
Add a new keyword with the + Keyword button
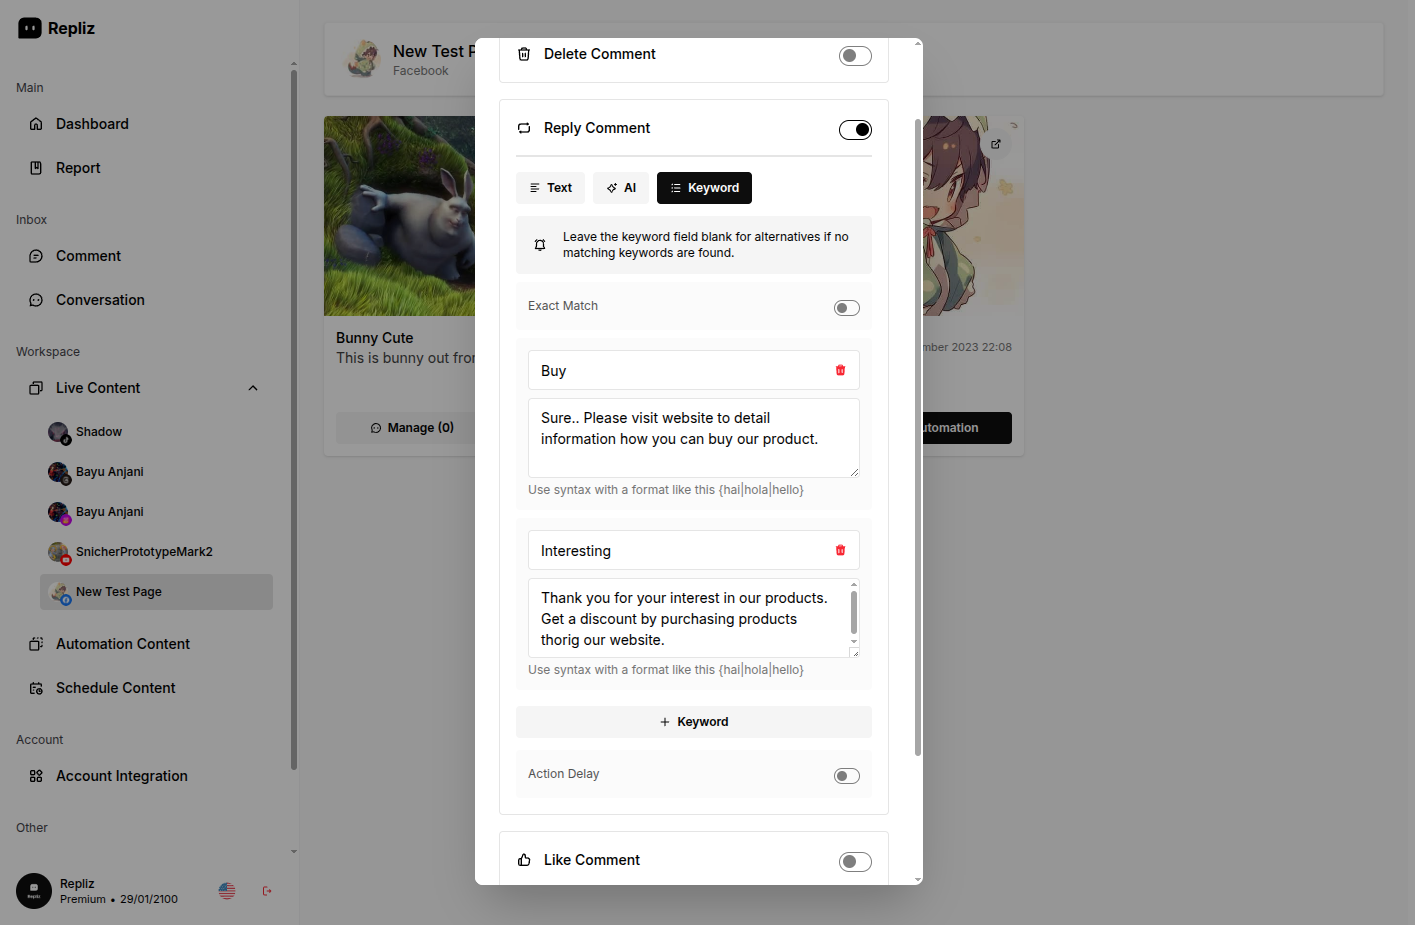[x=694, y=722]
